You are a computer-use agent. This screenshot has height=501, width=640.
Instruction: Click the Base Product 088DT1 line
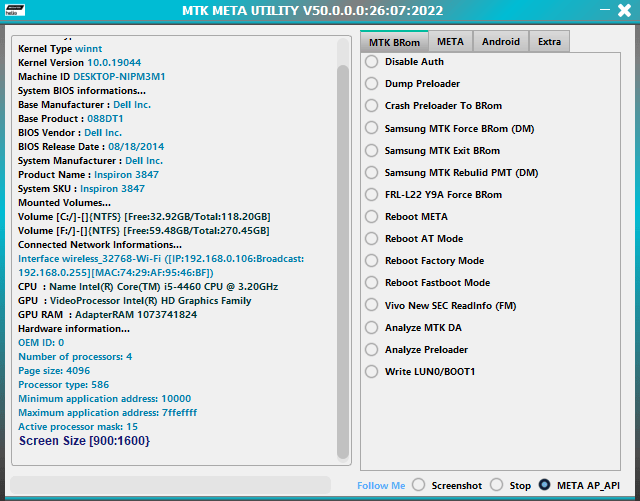pyautogui.click(x=71, y=119)
